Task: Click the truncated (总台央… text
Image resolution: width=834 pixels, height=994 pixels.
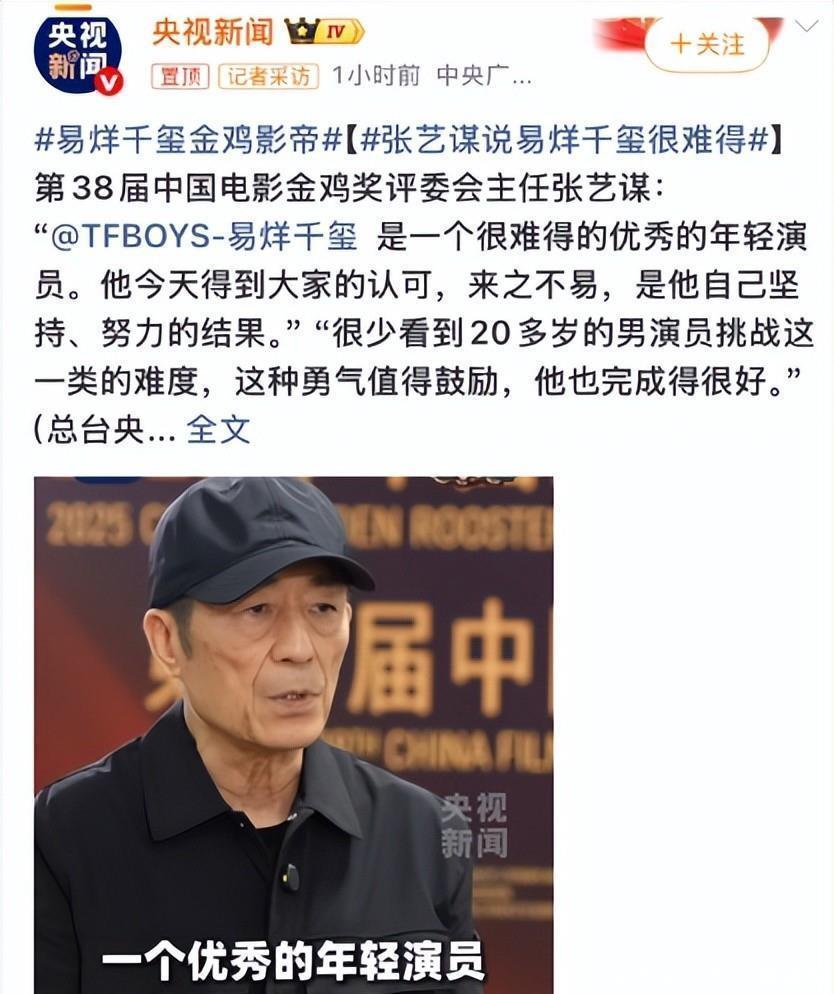Action: (105, 430)
